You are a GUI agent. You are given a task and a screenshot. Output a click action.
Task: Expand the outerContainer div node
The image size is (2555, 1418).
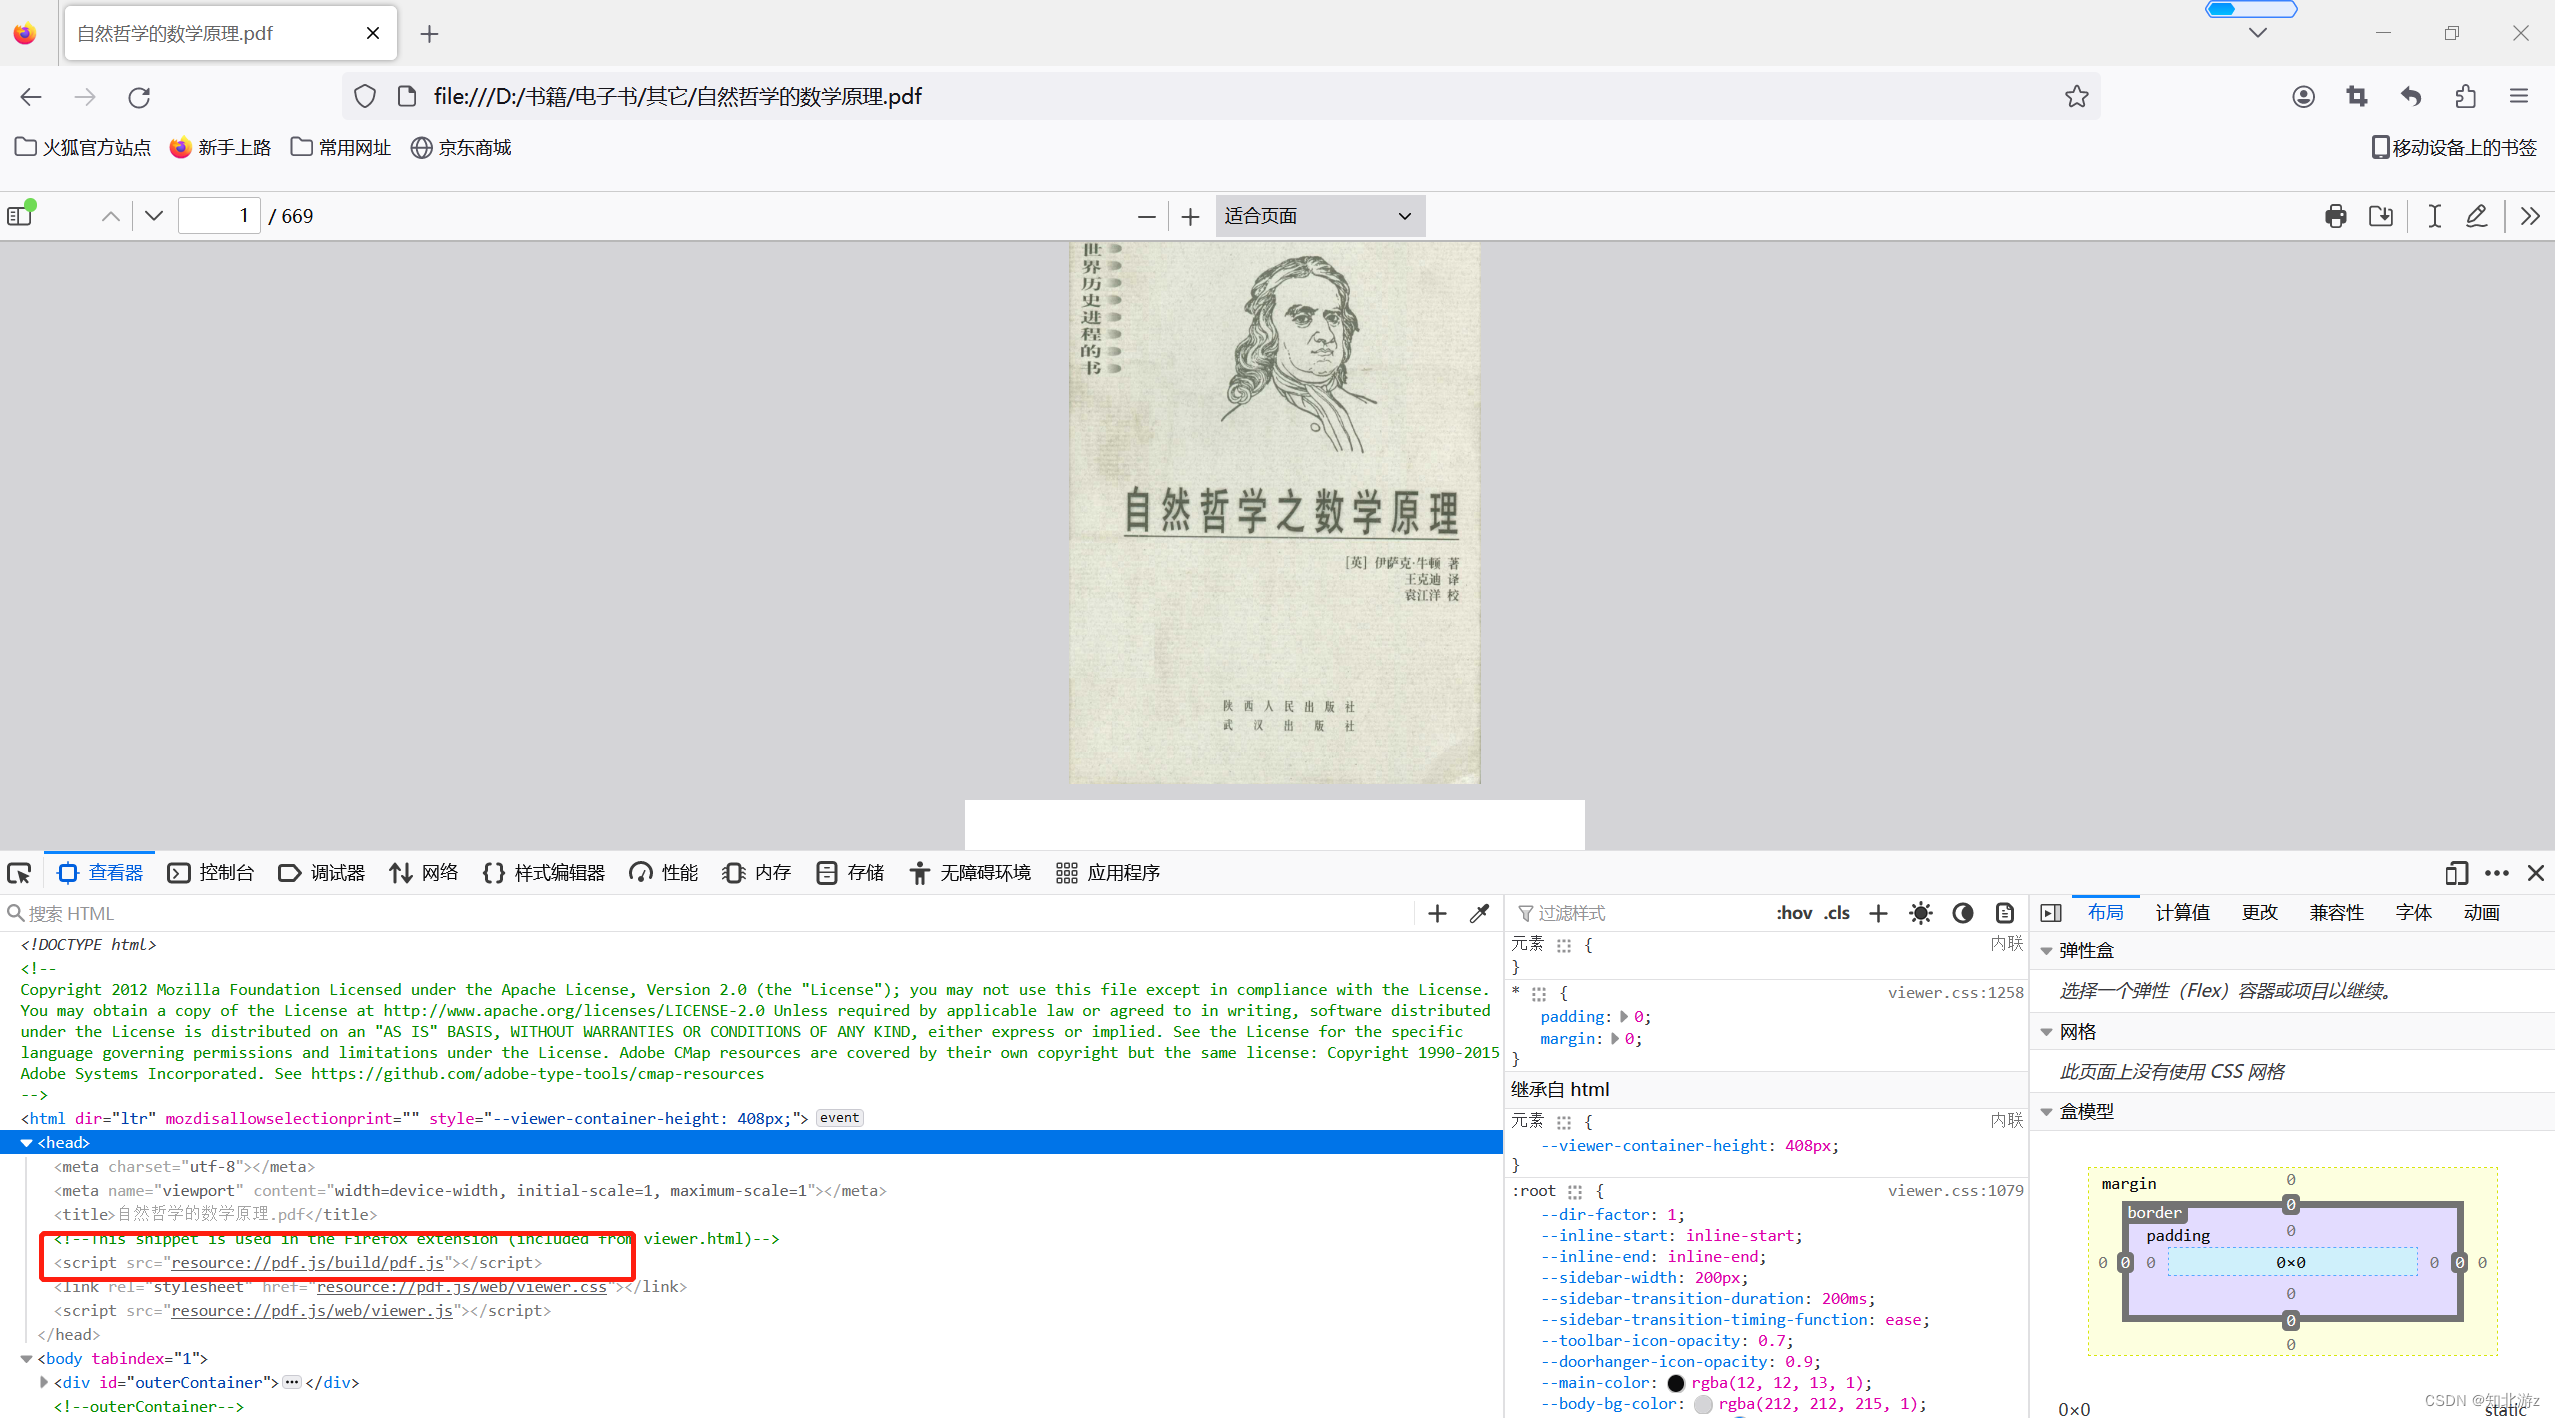(44, 1382)
